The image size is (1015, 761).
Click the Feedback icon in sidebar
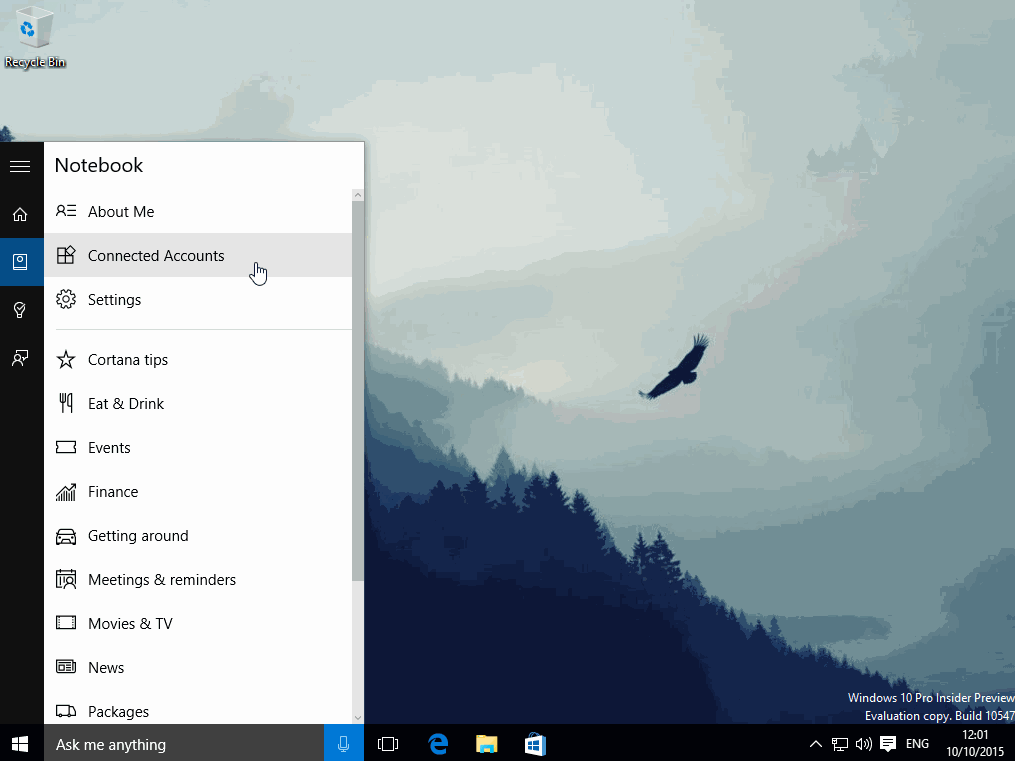click(20, 358)
